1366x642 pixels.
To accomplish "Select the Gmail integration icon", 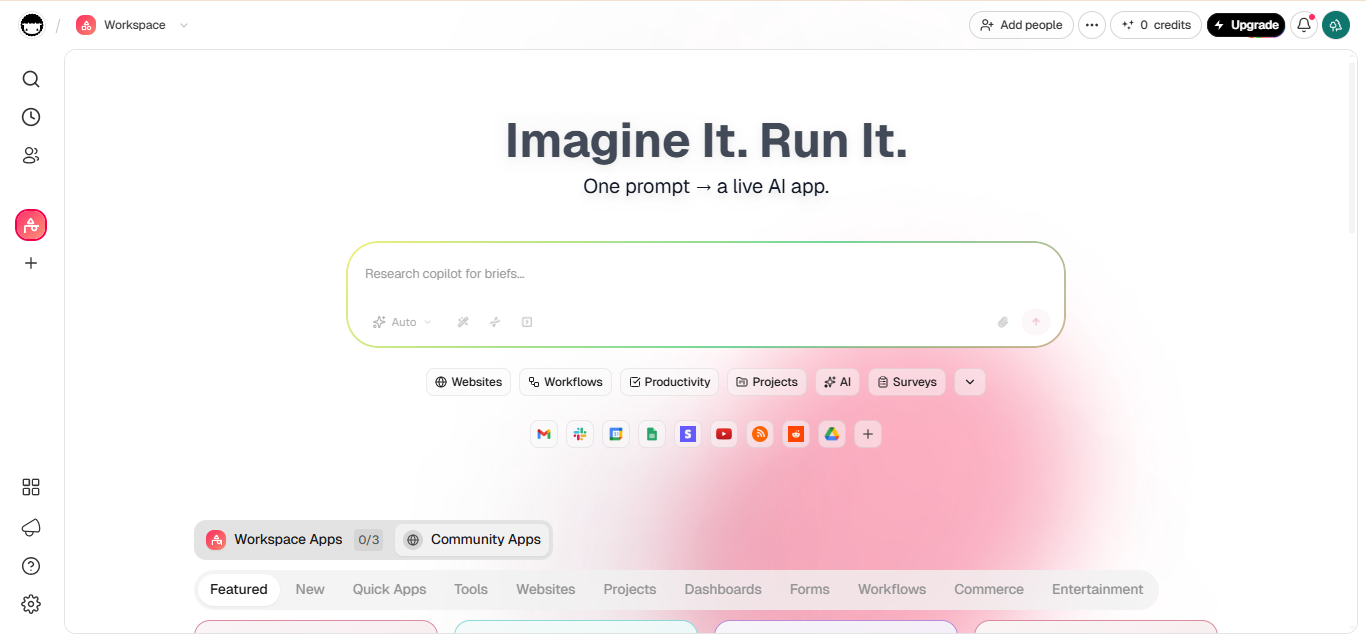I will coord(544,434).
